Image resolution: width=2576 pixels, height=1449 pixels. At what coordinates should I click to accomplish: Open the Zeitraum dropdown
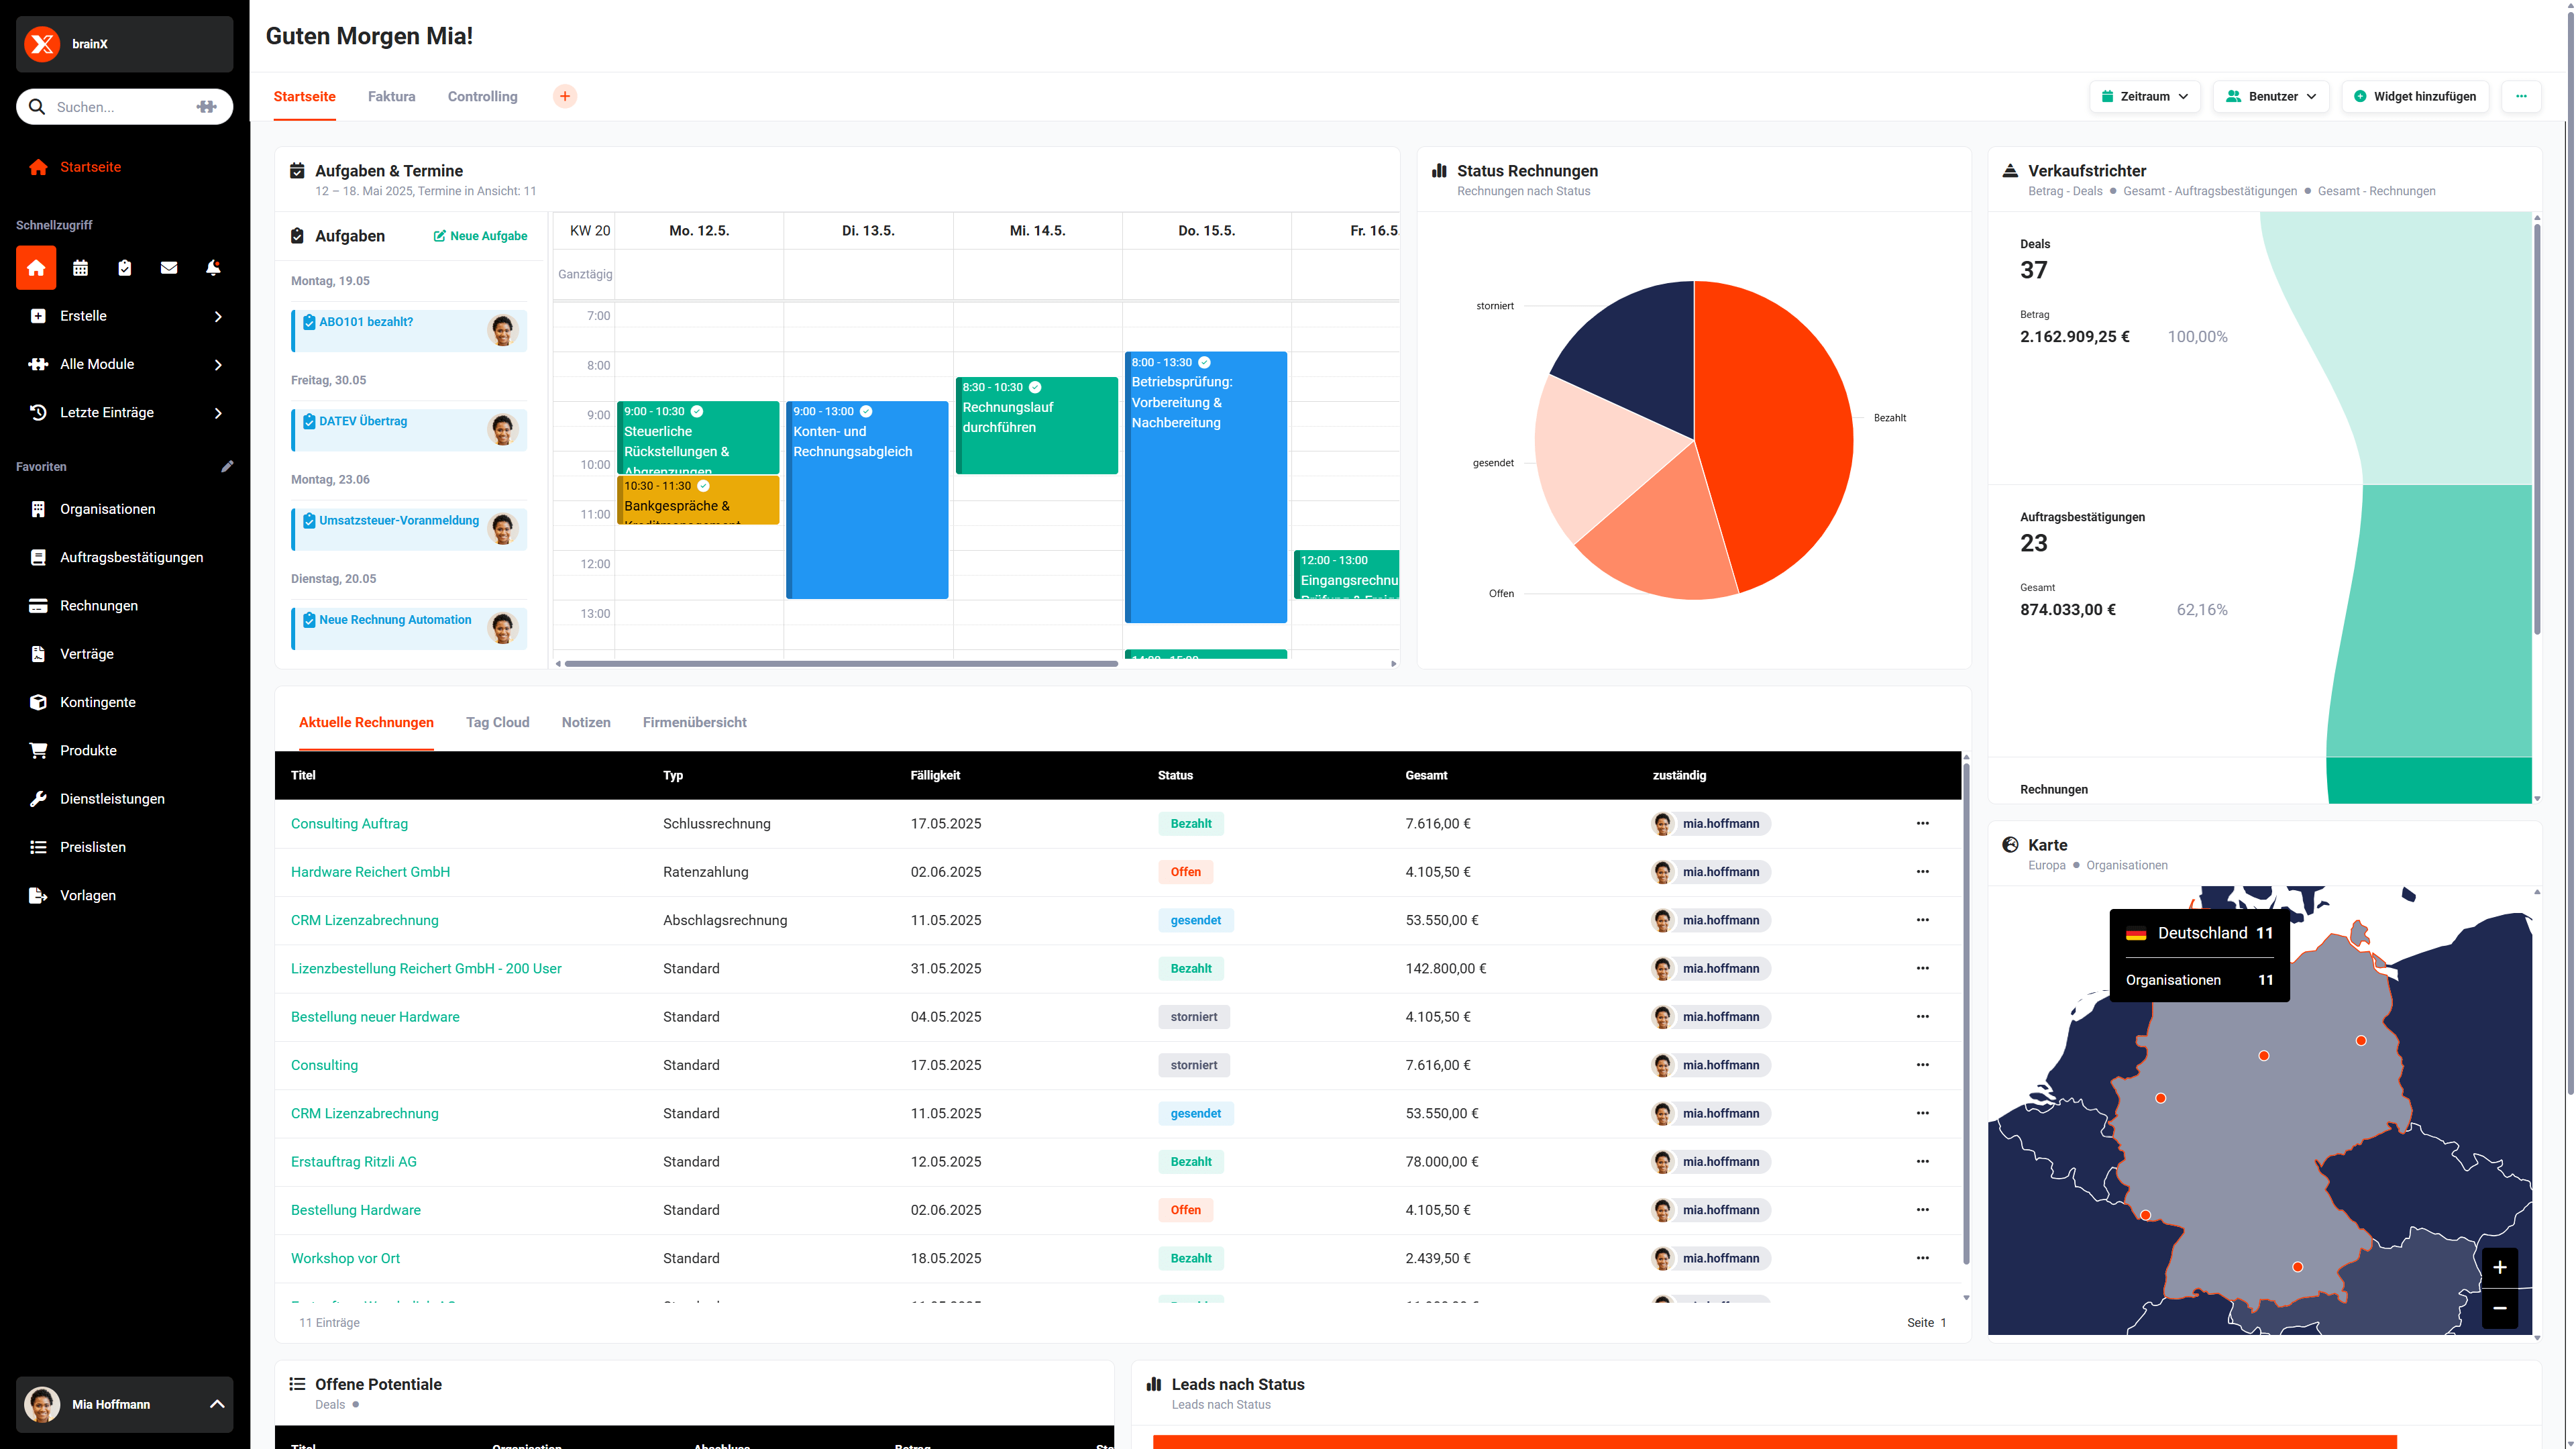click(x=2144, y=97)
